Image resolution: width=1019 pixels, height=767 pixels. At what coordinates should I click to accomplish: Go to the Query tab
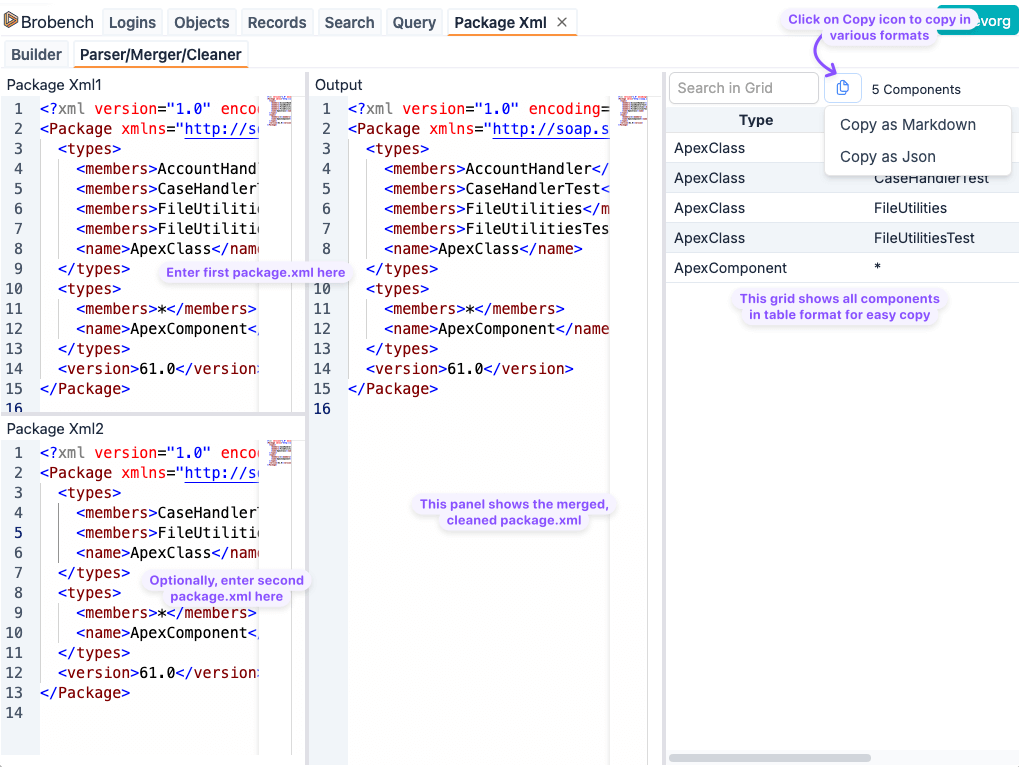[414, 23]
